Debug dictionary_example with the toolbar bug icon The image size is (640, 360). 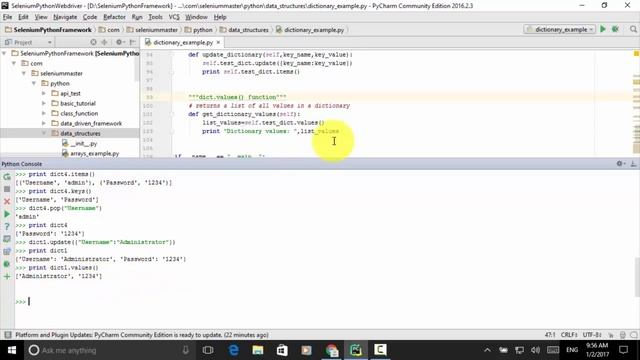pos(616,29)
